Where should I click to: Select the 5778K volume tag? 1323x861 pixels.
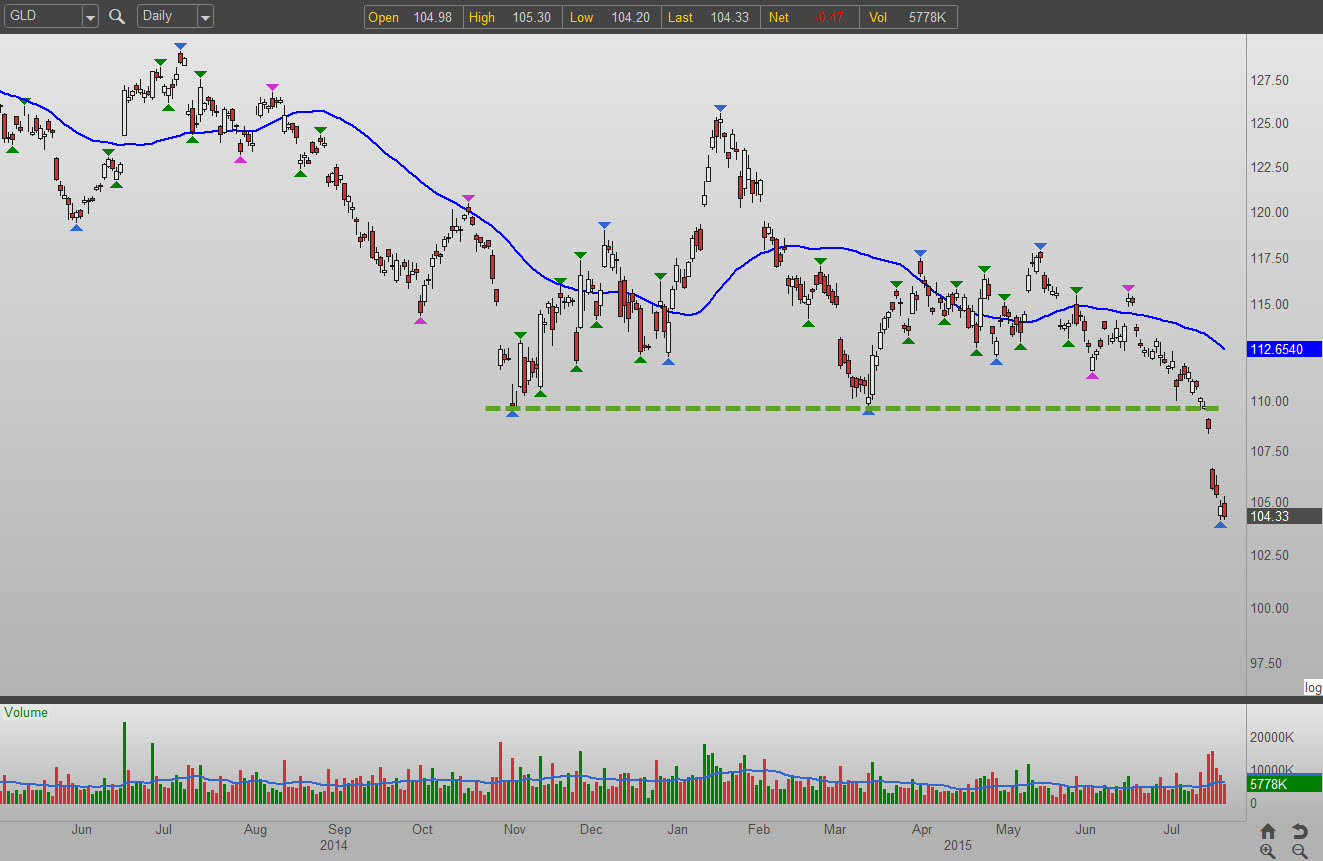tap(1285, 785)
